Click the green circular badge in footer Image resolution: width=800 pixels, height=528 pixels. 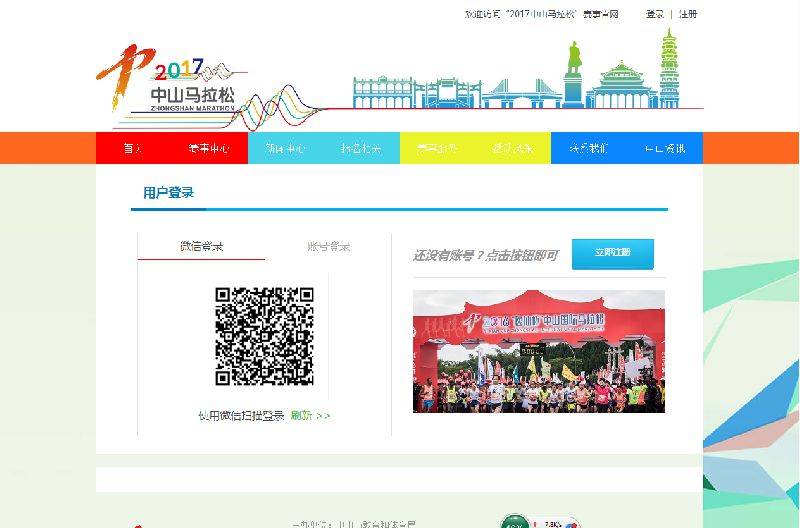[x=514, y=523]
